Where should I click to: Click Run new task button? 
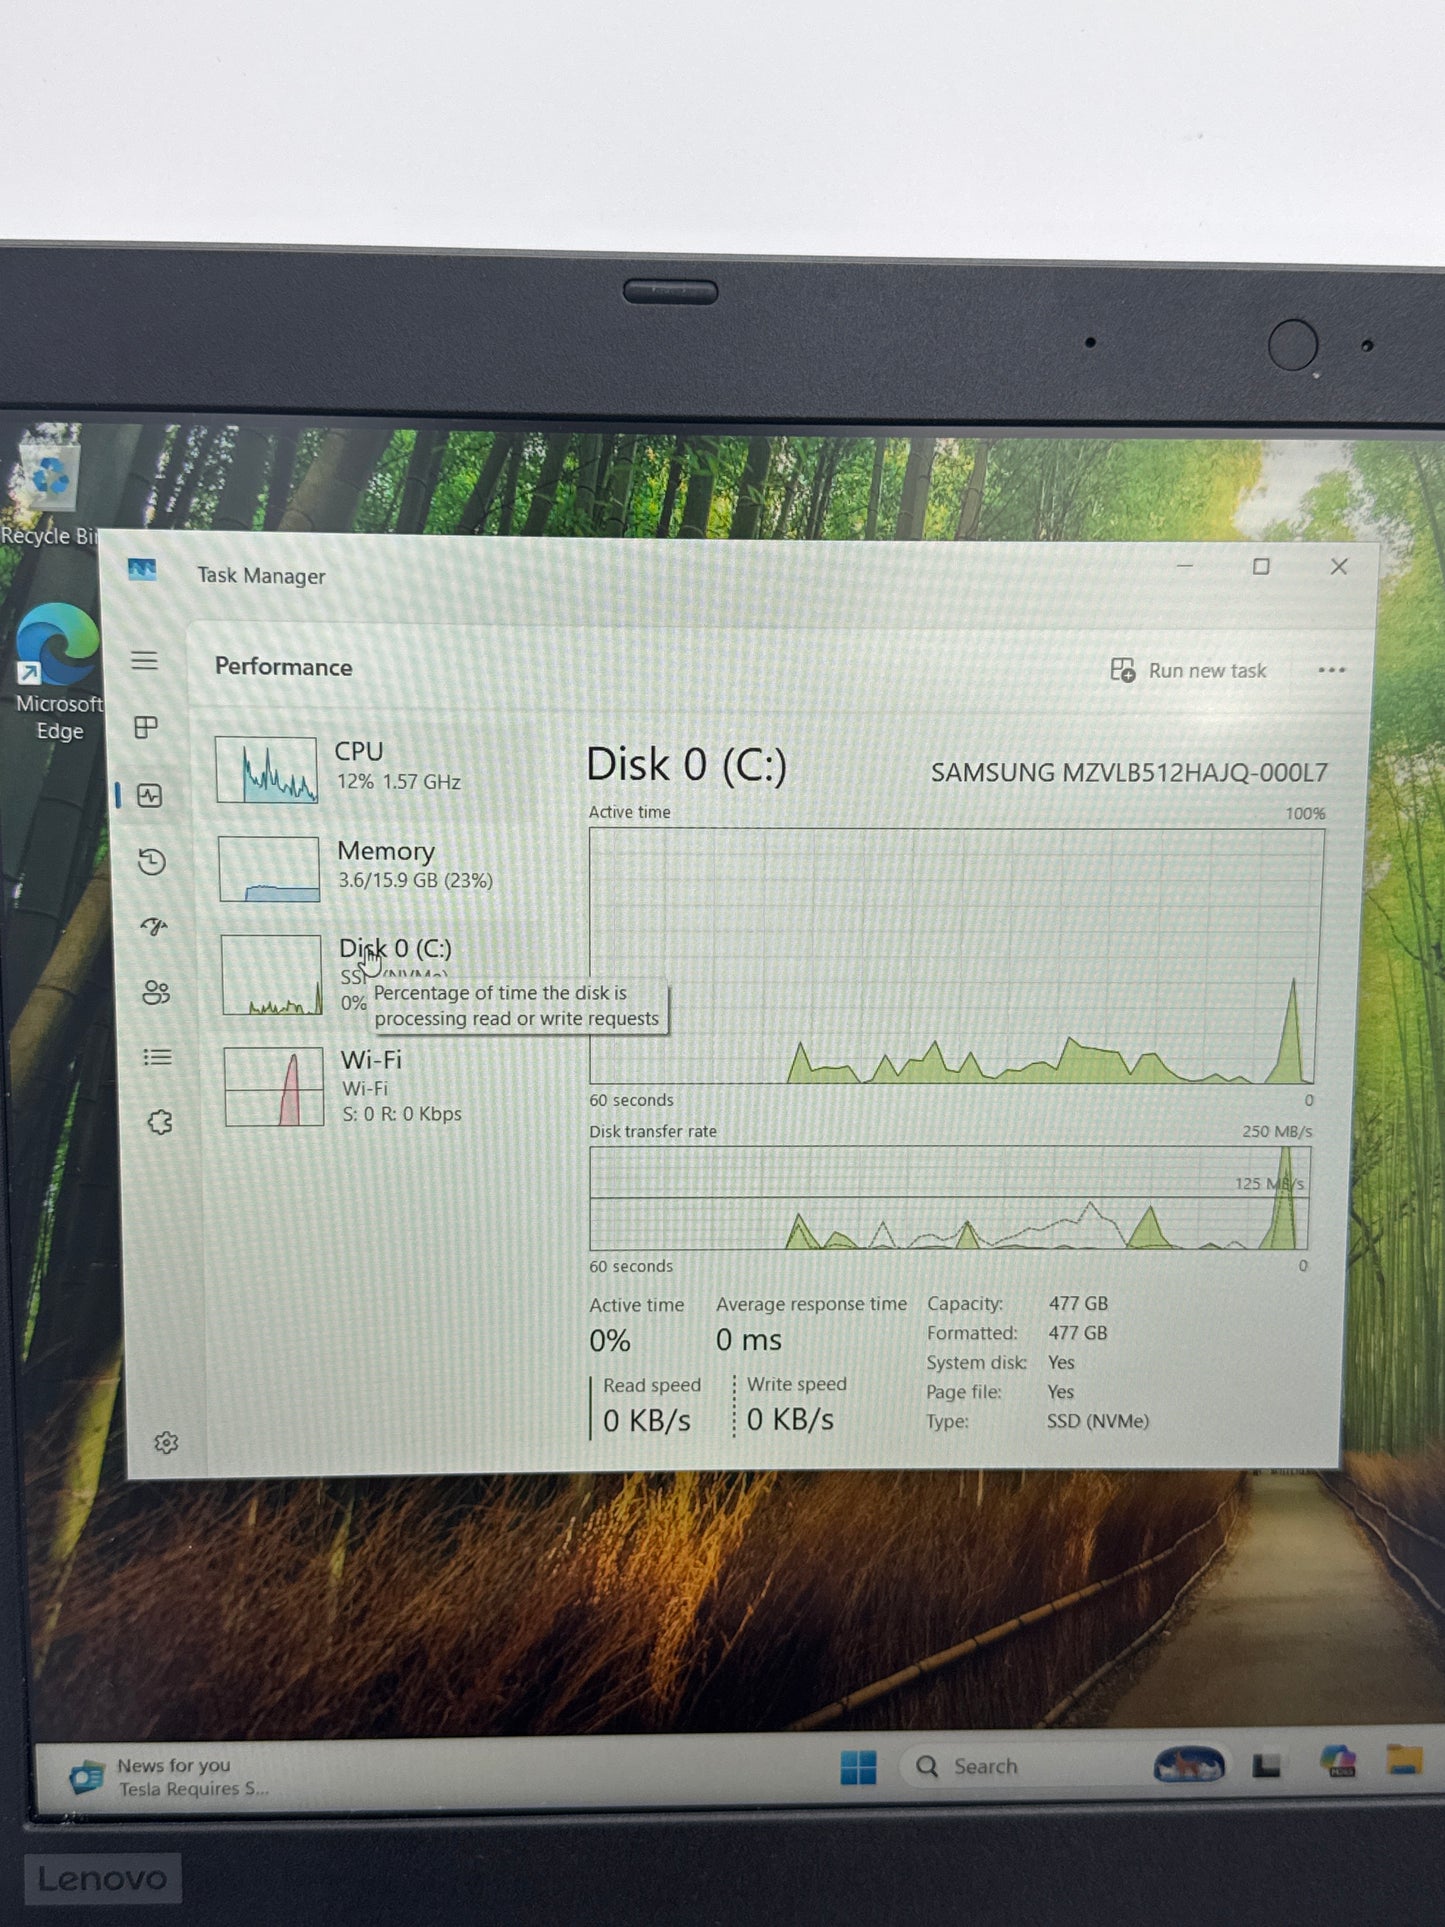[x=1189, y=670]
